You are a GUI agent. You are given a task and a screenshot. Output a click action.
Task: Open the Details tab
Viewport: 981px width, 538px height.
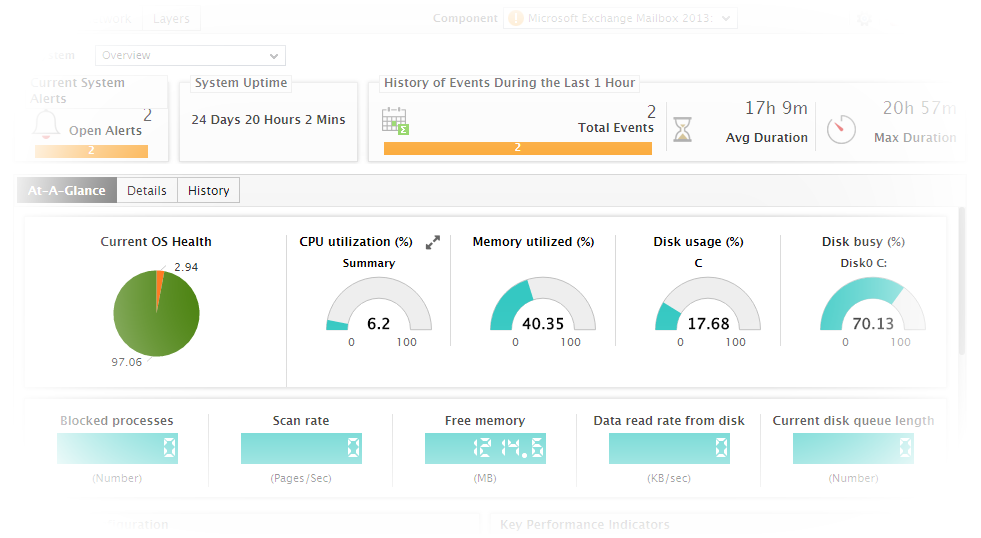147,191
